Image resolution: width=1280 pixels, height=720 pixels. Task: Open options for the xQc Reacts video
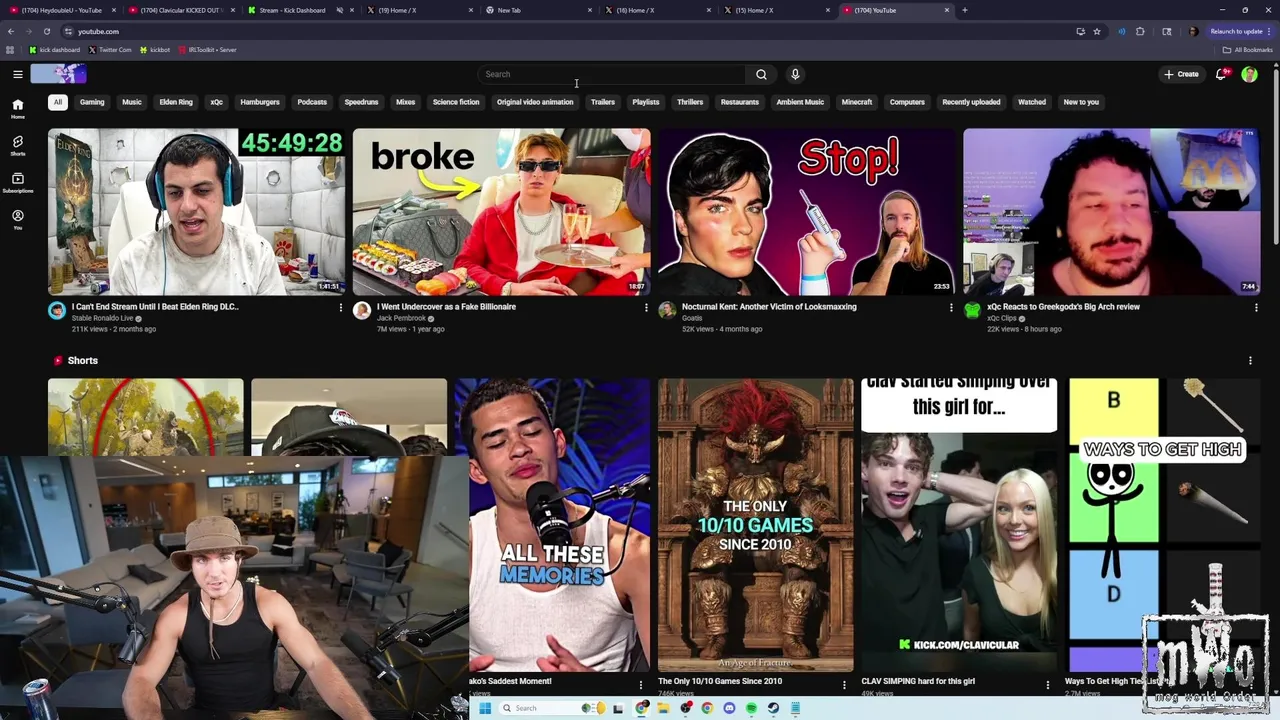(1256, 308)
